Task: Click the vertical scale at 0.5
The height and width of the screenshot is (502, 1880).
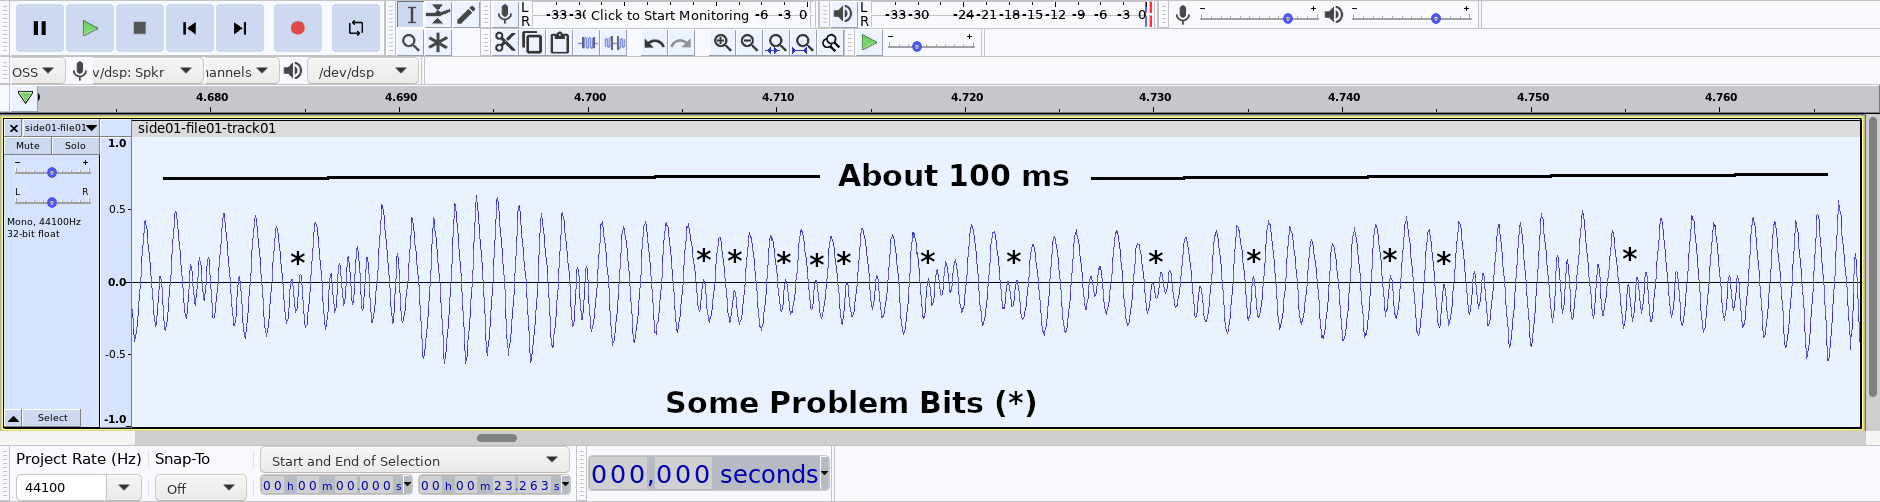Action: tap(118, 209)
